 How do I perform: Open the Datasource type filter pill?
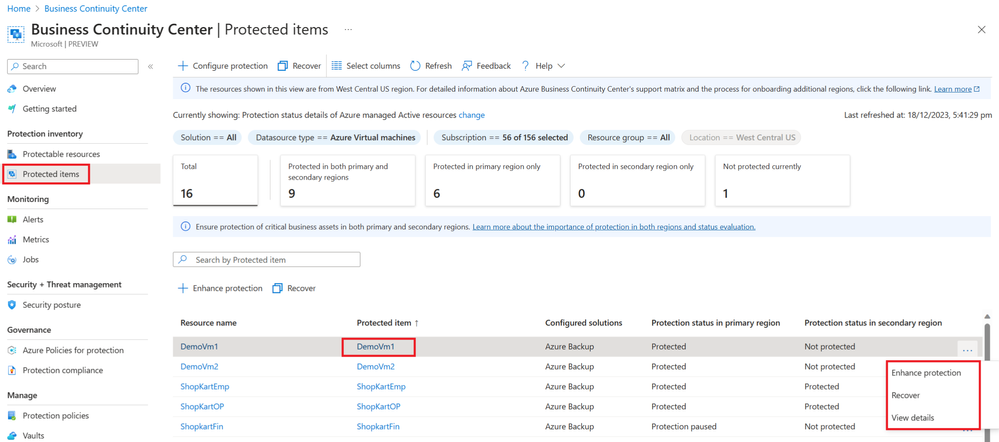[334, 138]
